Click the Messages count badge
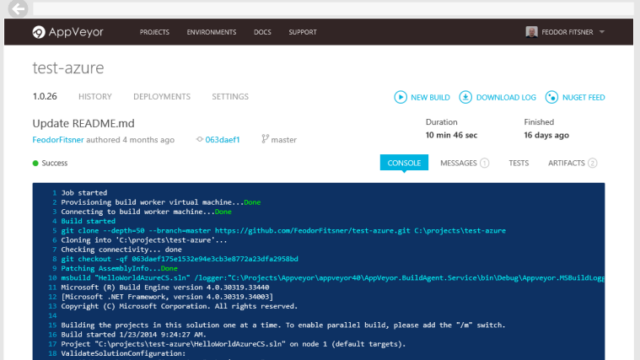 (x=484, y=163)
